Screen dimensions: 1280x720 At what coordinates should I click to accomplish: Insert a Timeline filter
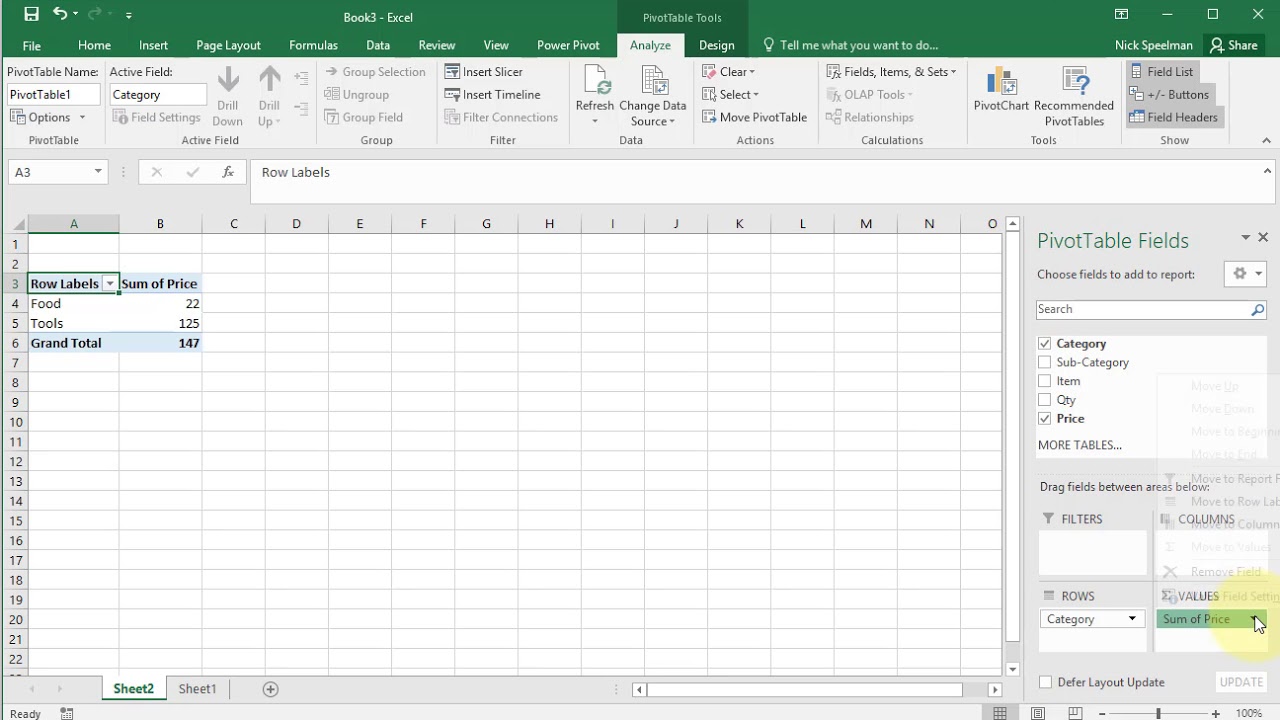coord(492,95)
